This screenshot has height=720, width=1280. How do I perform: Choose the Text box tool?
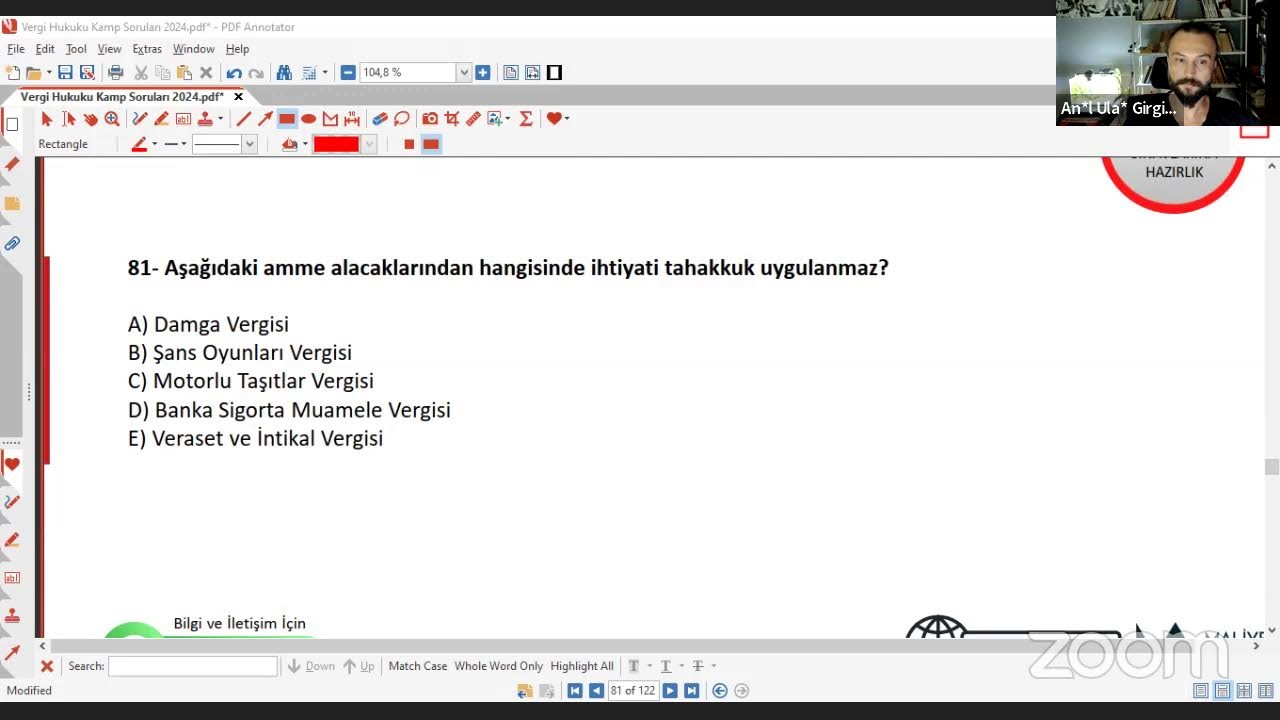pyautogui.click(x=183, y=118)
